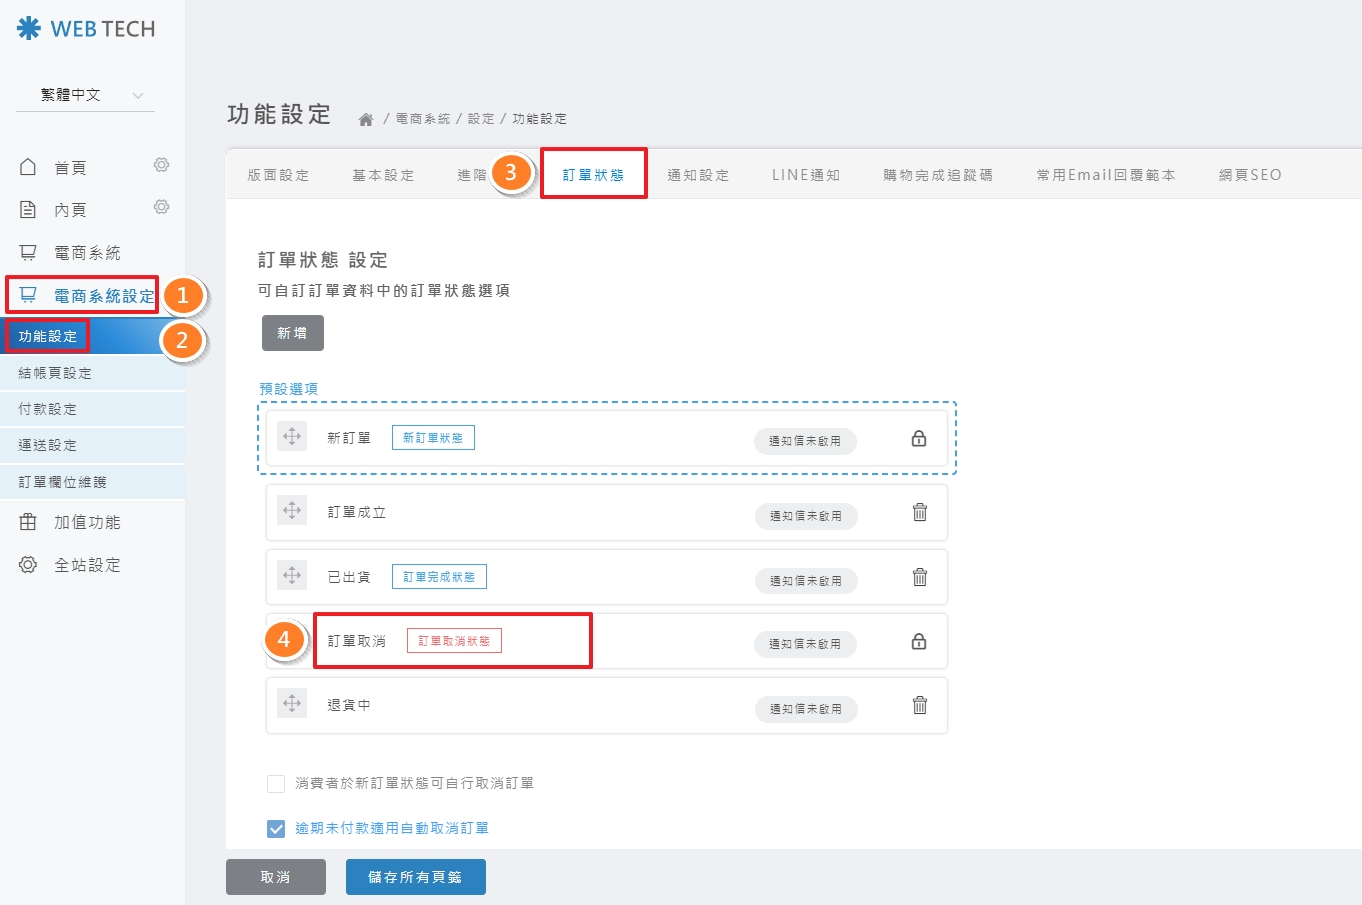Click the 新增 button
Viewport: 1362px width, 905px height.
click(x=292, y=333)
